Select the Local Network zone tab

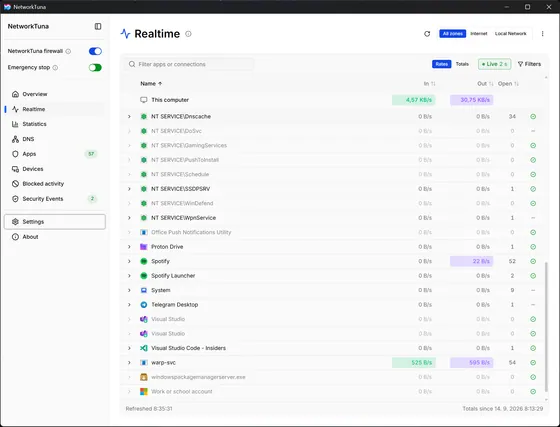[511, 34]
